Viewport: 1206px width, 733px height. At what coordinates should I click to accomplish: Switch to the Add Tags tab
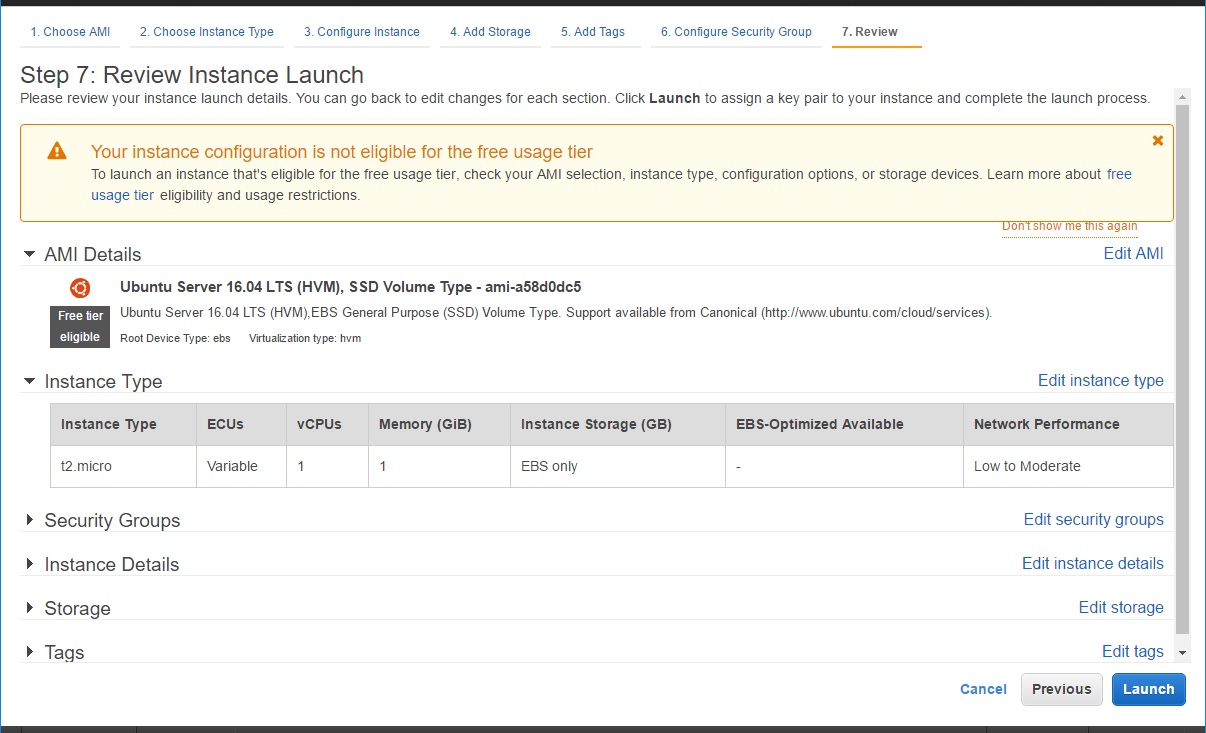[593, 32]
